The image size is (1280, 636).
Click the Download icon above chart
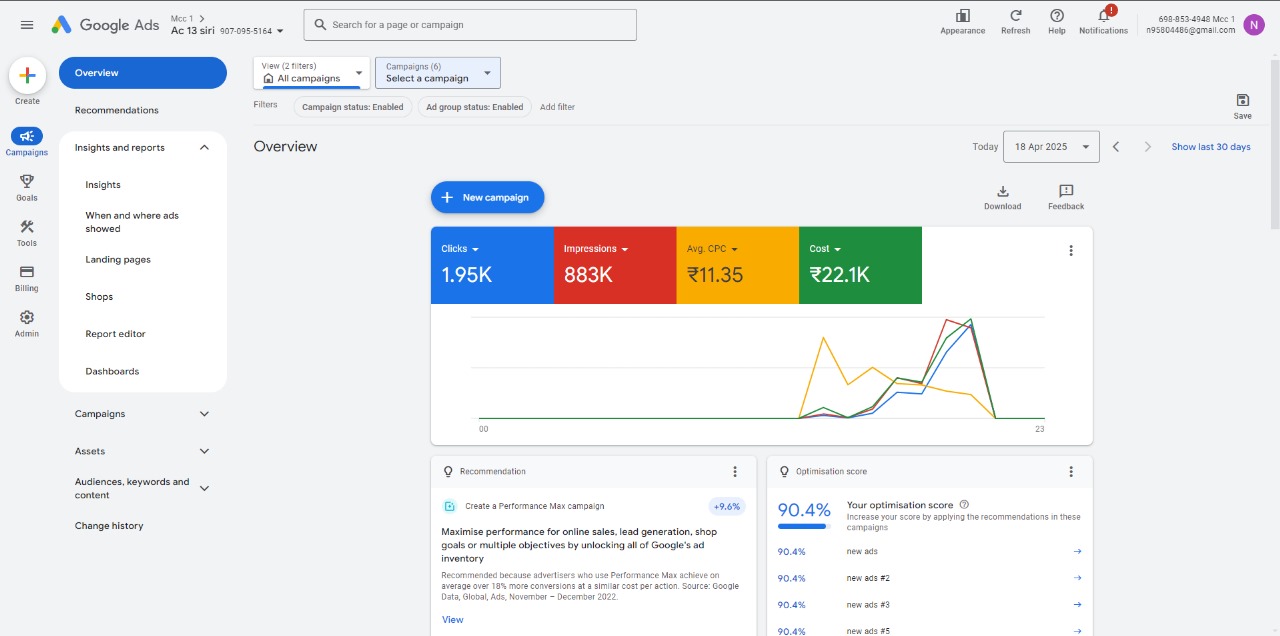point(1002,192)
